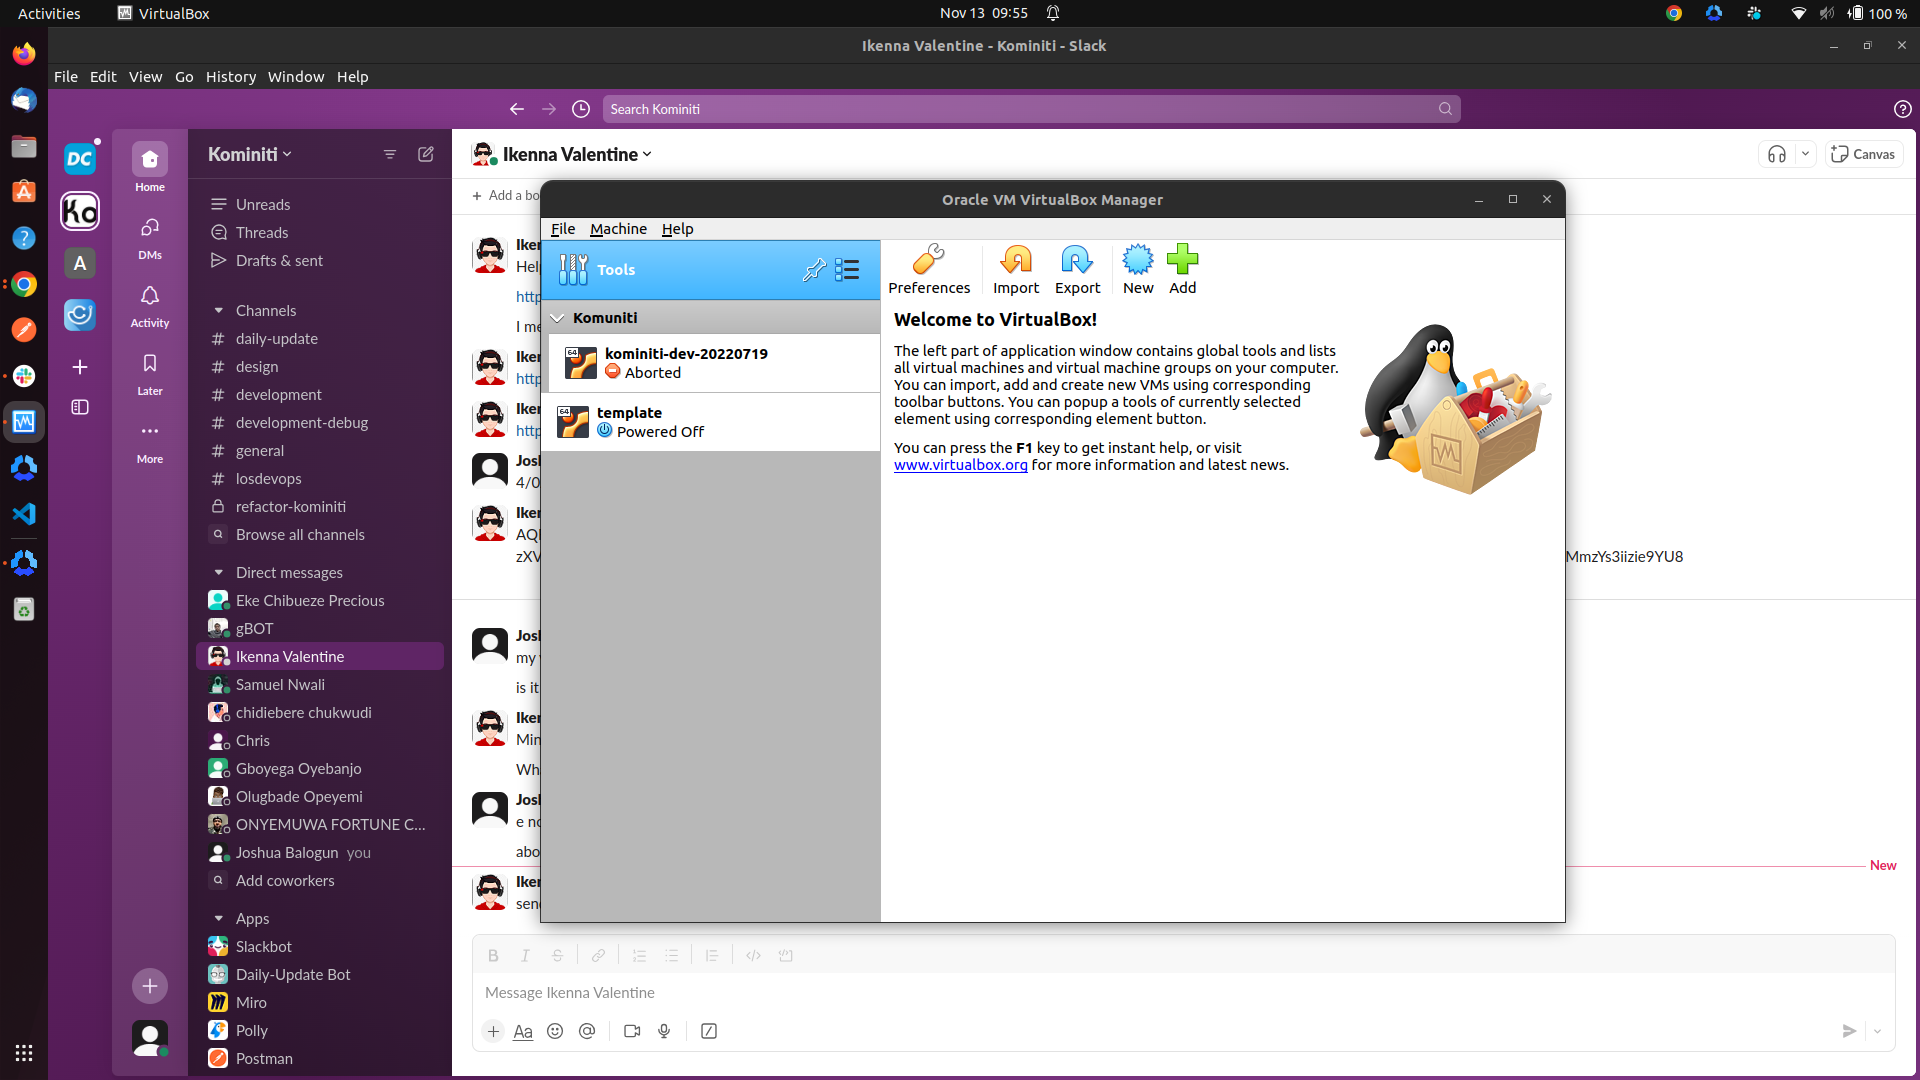1920x1080 pixels.
Task: Click the Tools pin icon
Action: (x=814, y=270)
